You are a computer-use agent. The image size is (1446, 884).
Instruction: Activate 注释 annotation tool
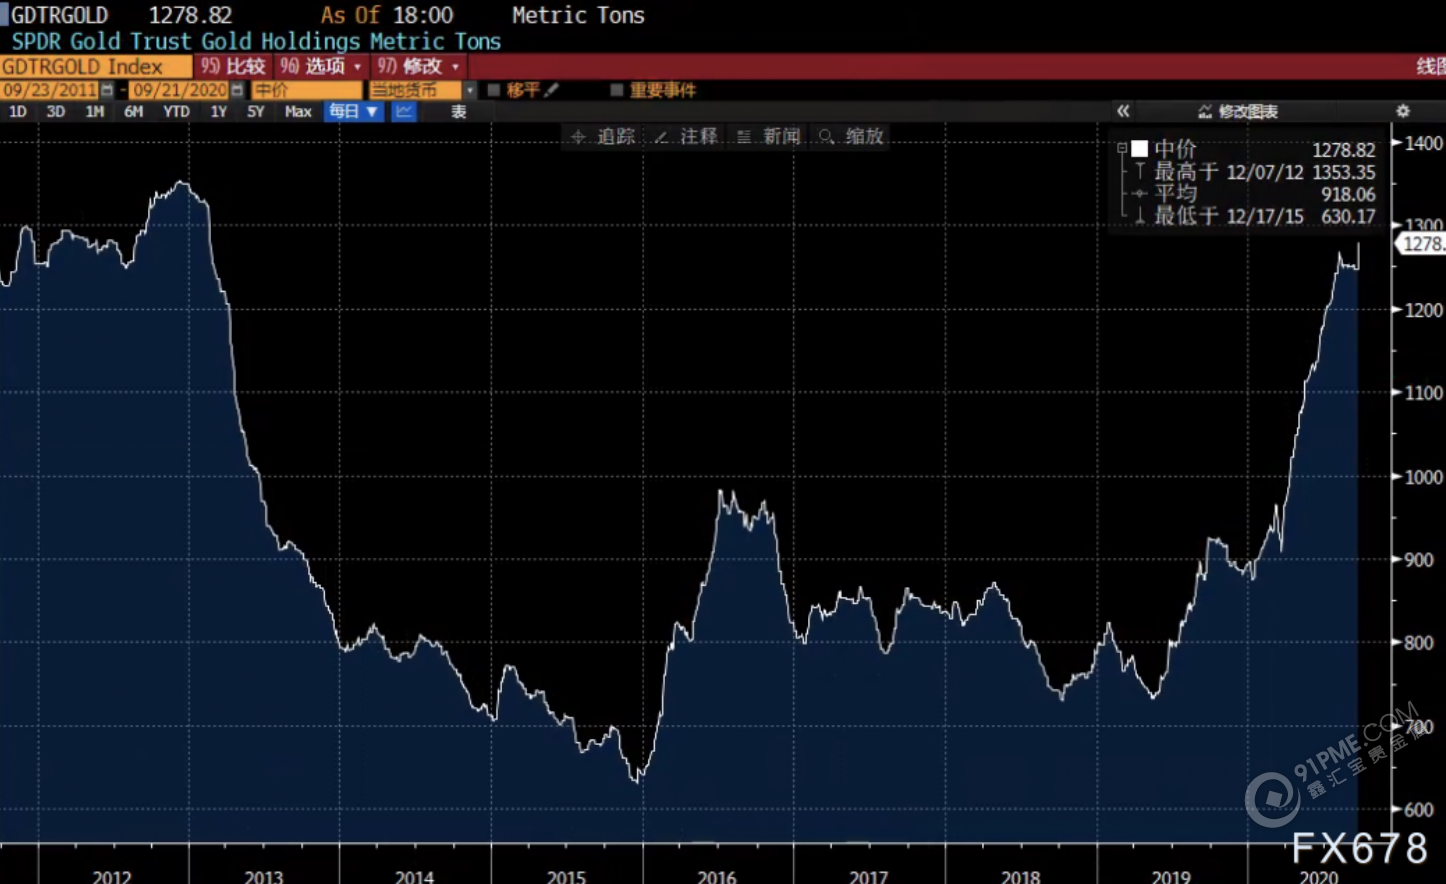[x=686, y=136]
